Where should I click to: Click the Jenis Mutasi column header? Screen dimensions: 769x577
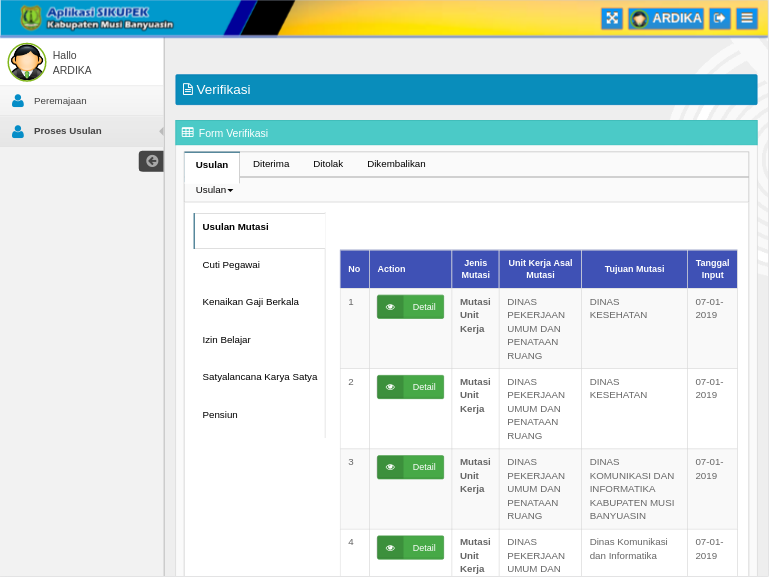tap(475, 269)
